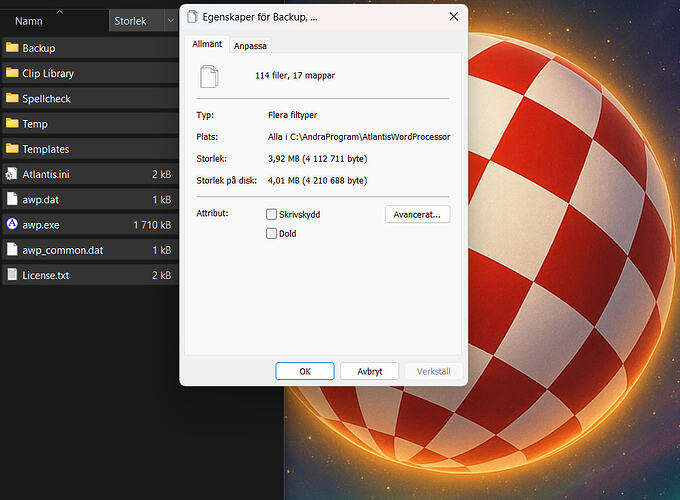Viewport: 680px width, 500px height.
Task: Open the Storlek column dropdown arrow
Action: 169,21
